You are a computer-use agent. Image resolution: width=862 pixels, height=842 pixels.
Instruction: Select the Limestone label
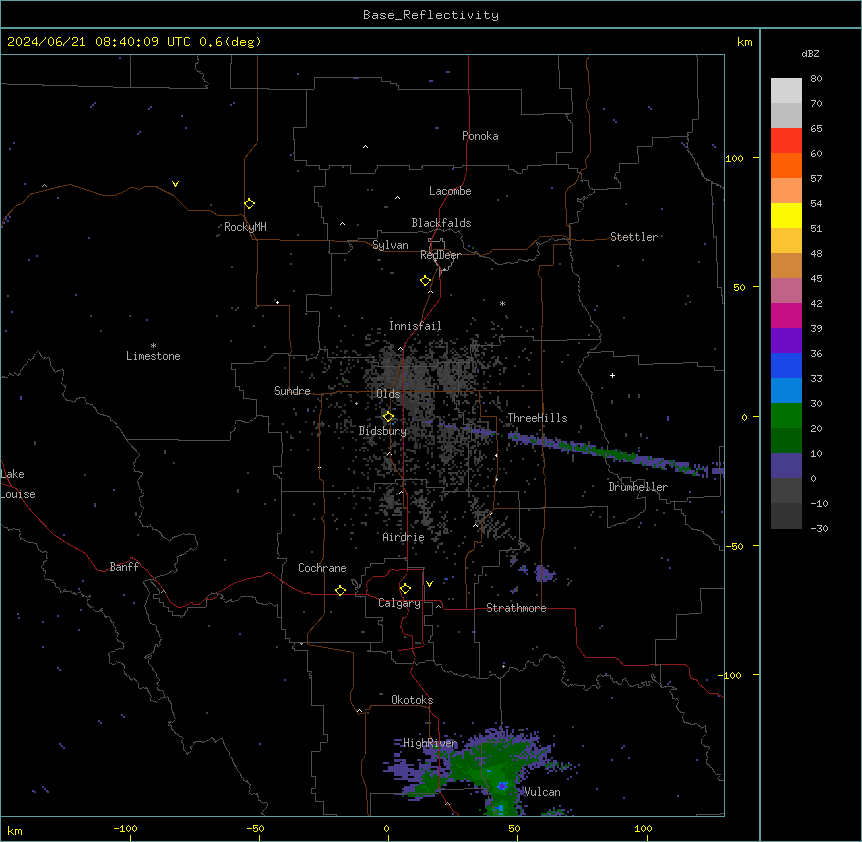coord(153,356)
